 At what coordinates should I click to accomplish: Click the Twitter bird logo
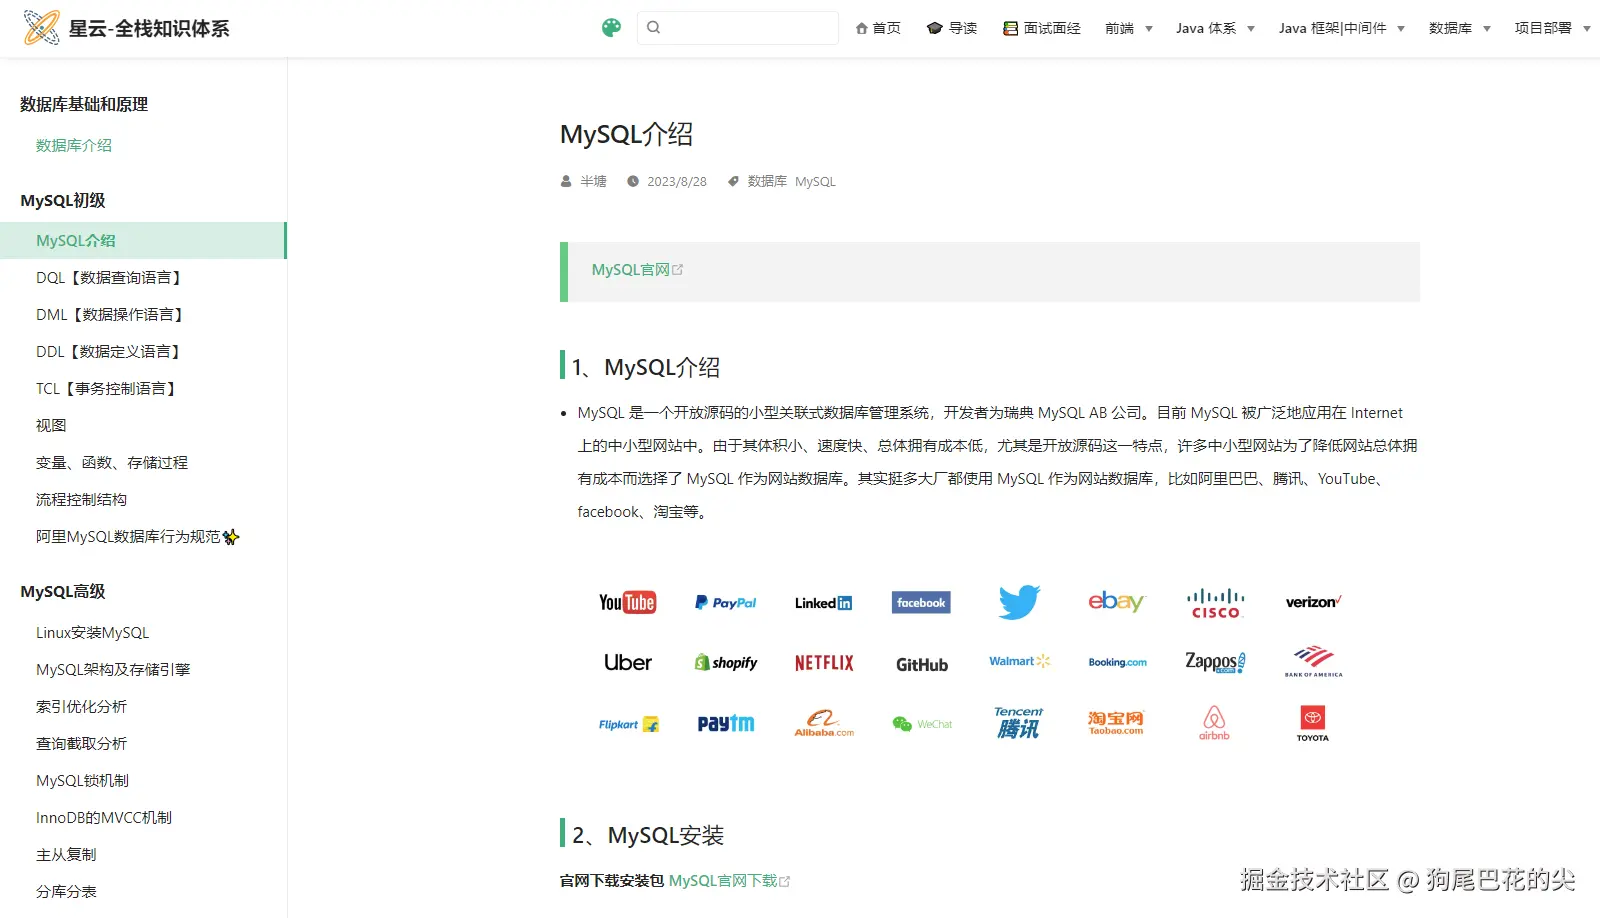tap(1019, 602)
